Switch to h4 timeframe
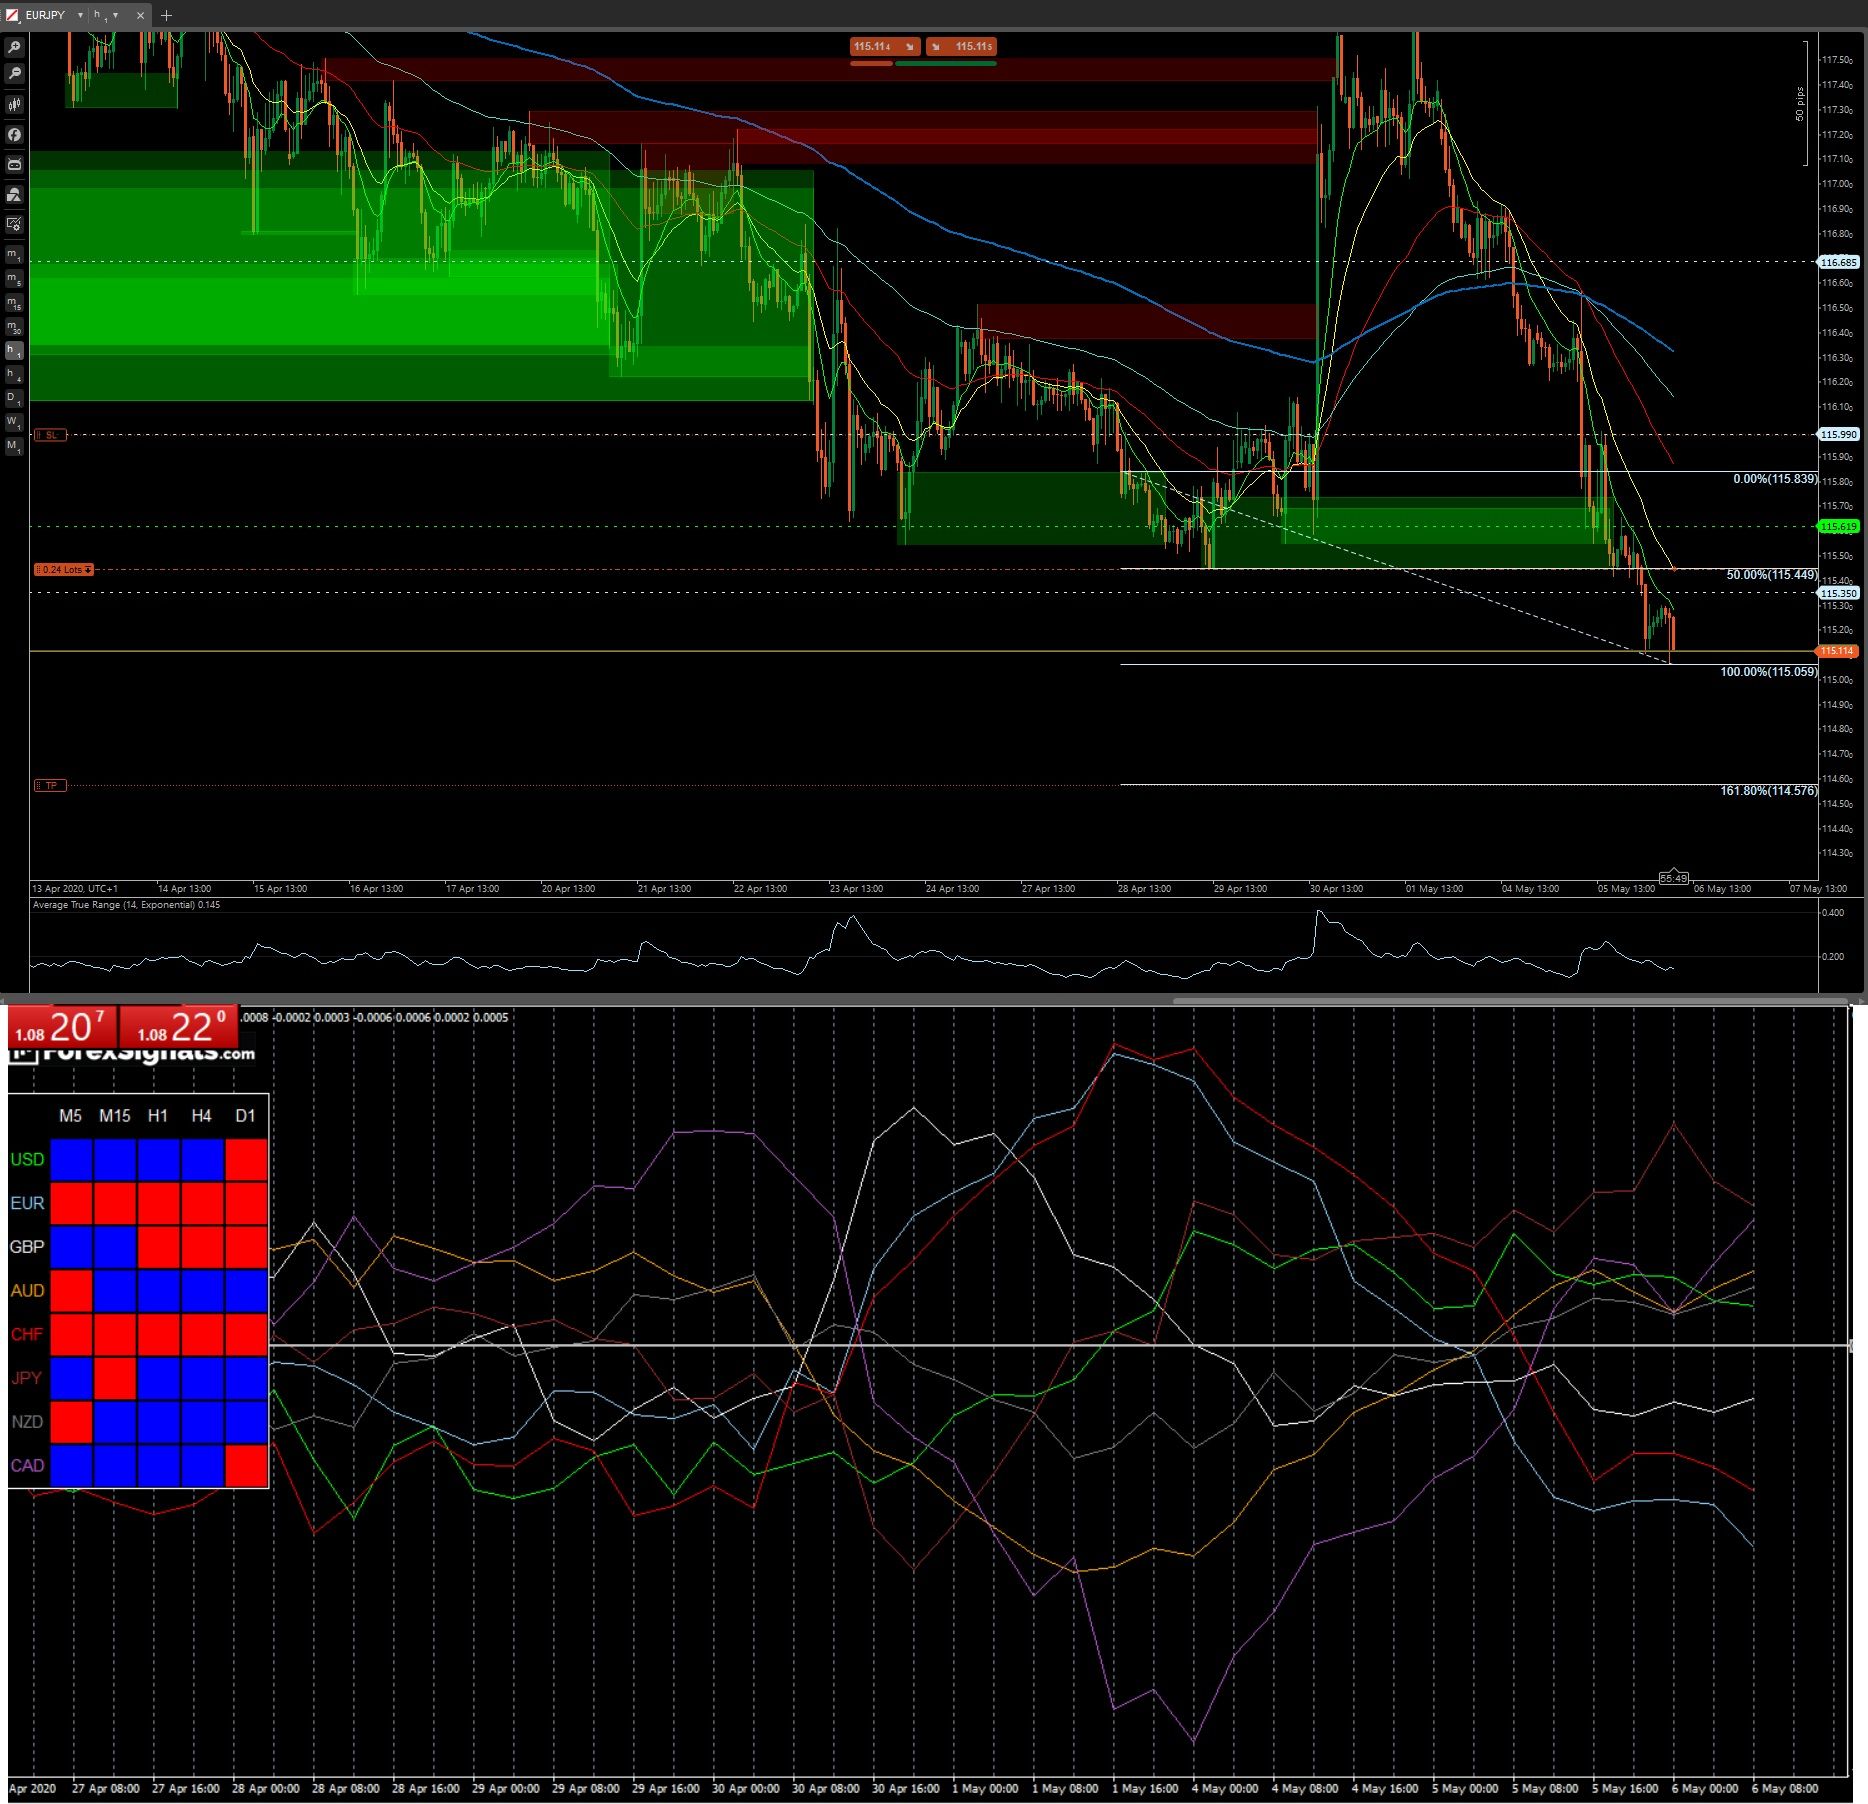 14,374
